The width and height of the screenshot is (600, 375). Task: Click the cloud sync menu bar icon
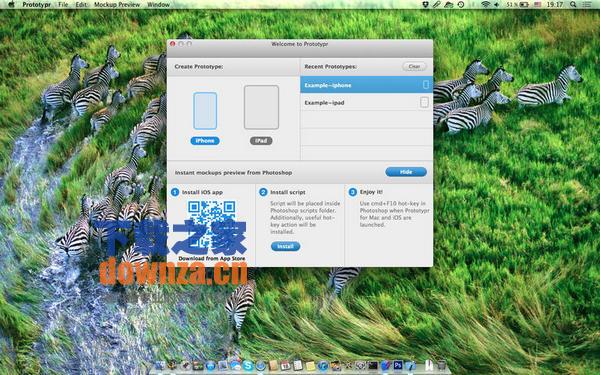click(x=448, y=5)
